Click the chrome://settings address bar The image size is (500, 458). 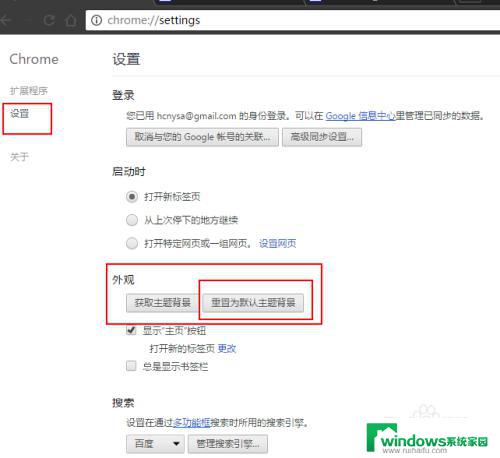[293, 20]
